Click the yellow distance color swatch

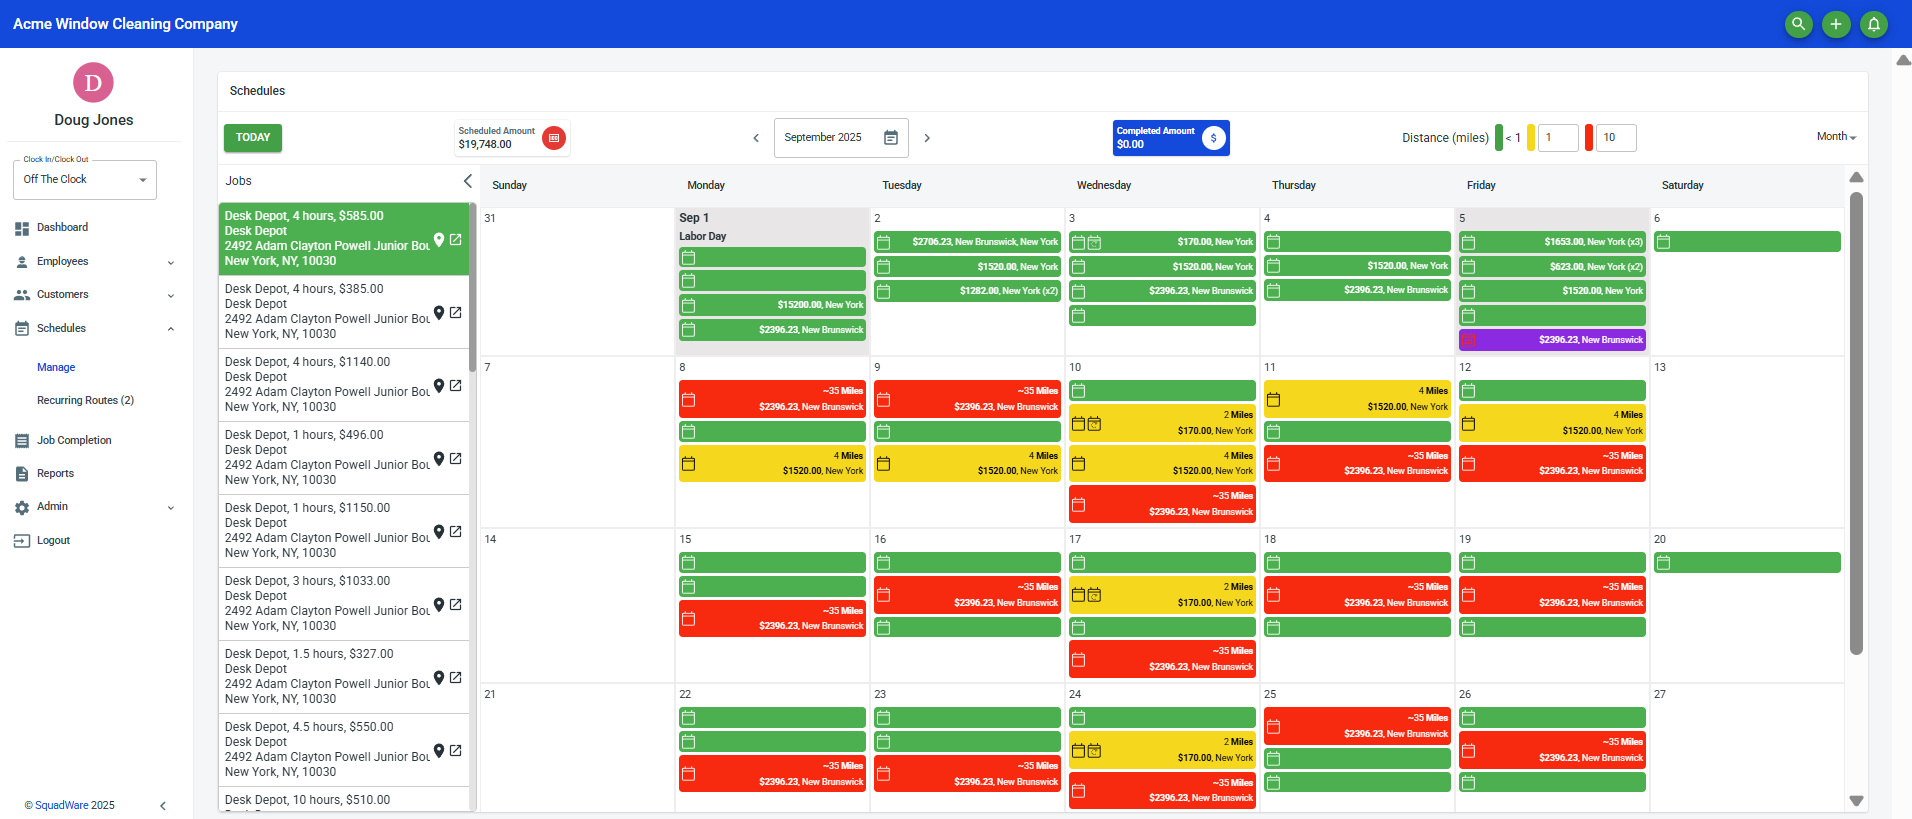(1531, 138)
